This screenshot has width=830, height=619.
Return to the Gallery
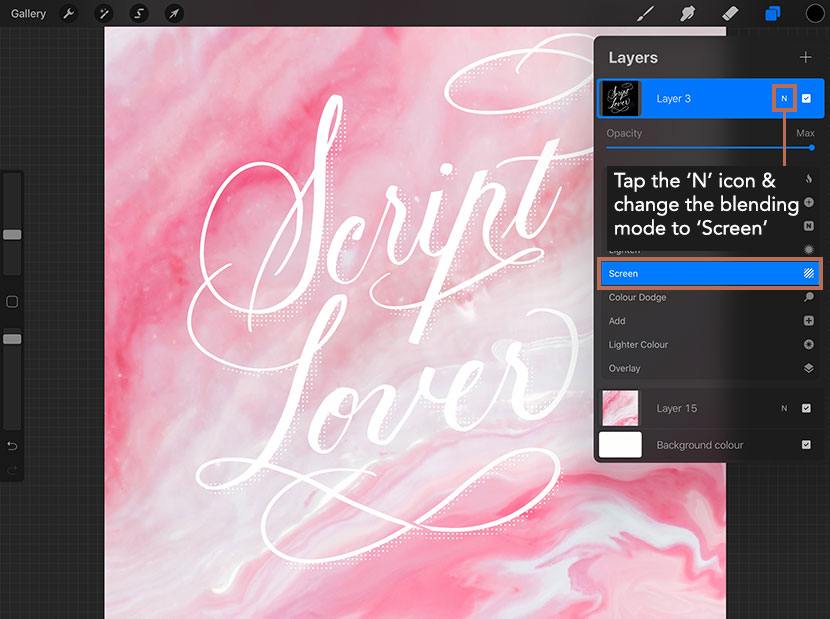(28, 13)
